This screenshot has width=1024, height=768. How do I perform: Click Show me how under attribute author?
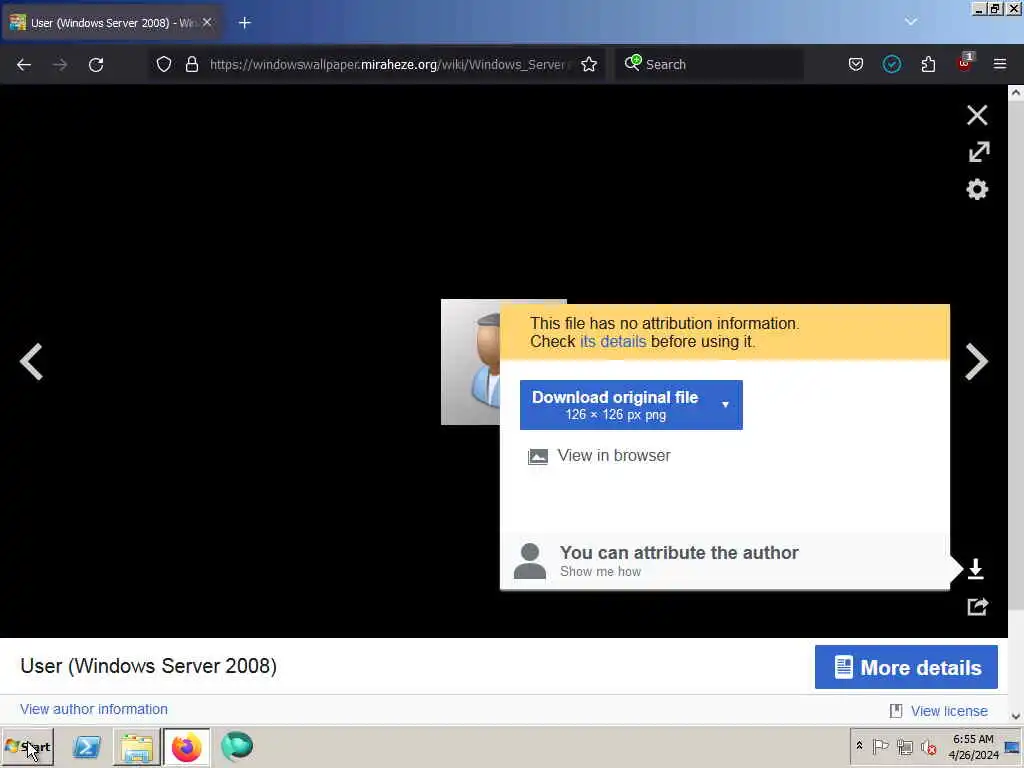[600, 571]
